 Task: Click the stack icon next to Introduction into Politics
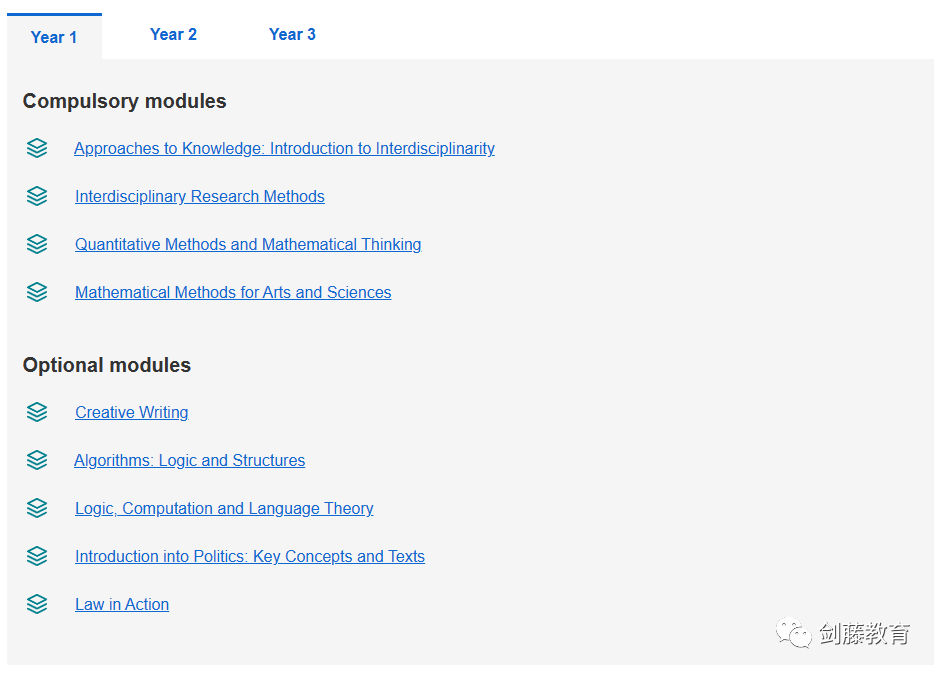[x=37, y=556]
